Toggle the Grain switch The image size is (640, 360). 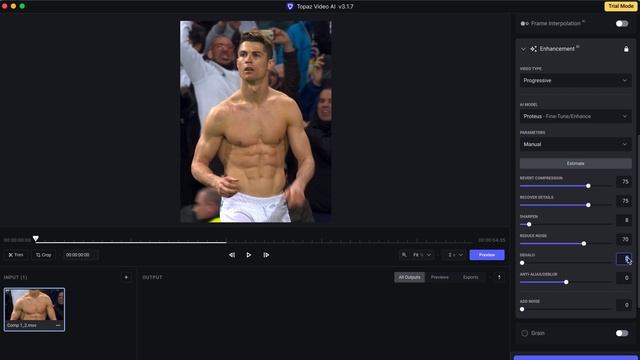click(x=622, y=333)
